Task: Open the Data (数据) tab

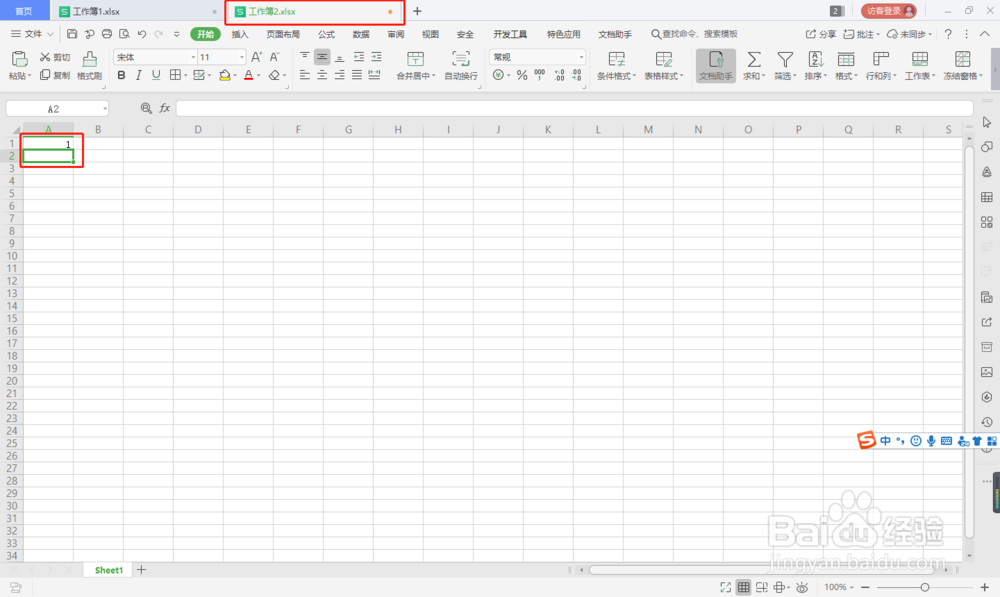Action: (x=361, y=34)
